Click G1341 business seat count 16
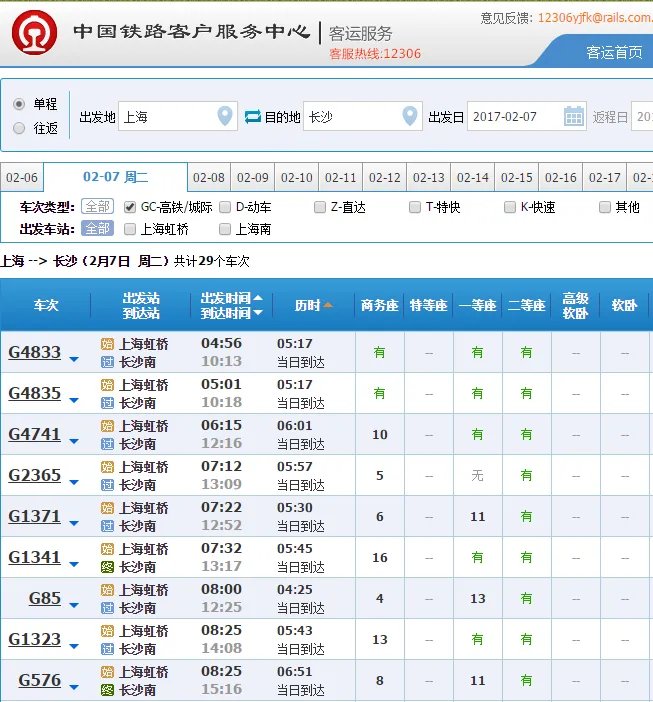This screenshot has height=702, width=653. (x=380, y=558)
